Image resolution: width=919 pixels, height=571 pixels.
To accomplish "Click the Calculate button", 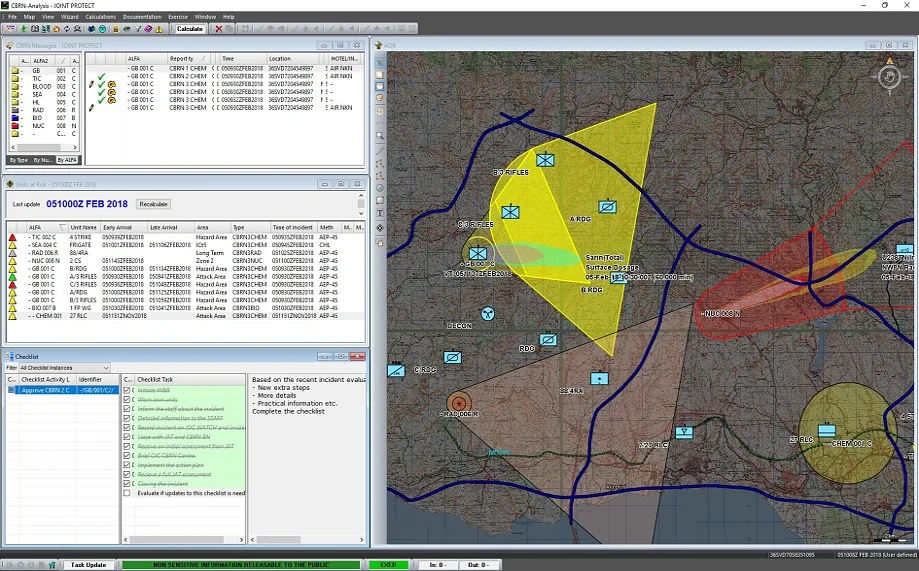I will [x=189, y=29].
